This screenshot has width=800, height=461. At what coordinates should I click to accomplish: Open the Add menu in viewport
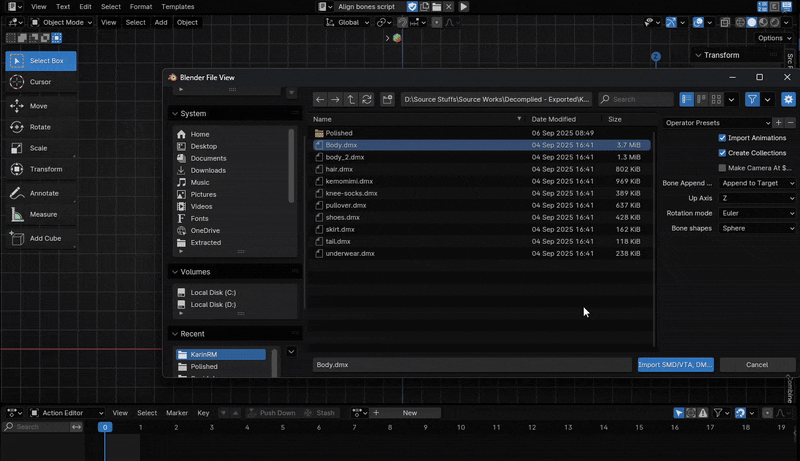161,22
